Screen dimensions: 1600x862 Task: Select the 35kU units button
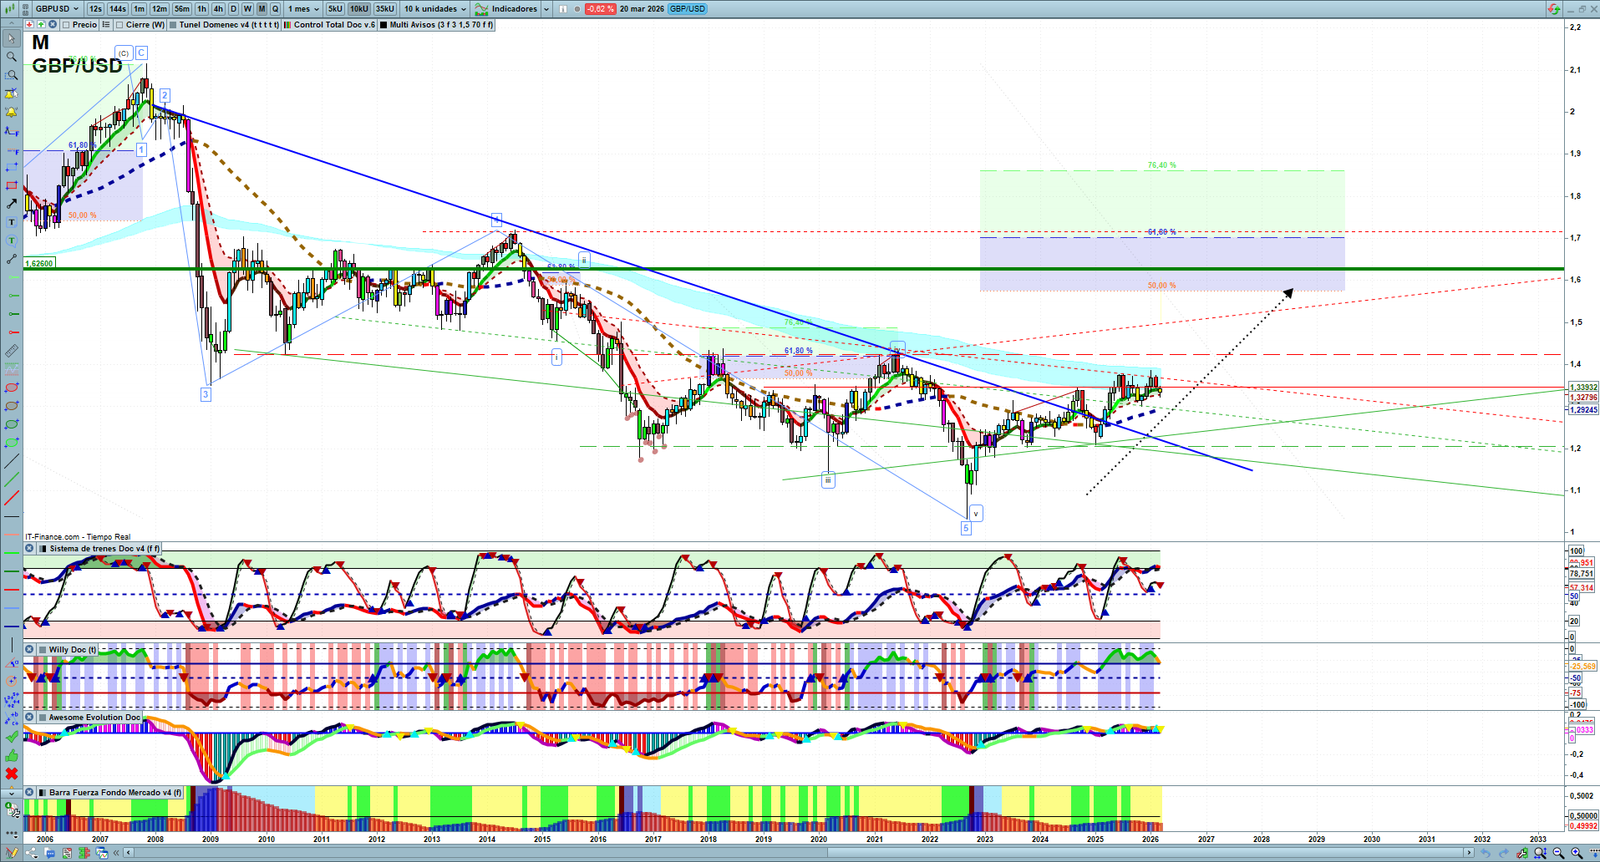coord(385,9)
